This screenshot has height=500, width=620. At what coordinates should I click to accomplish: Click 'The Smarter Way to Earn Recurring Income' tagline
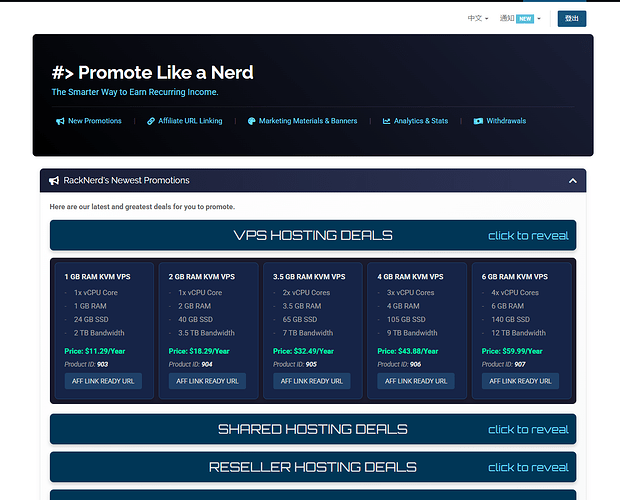point(135,92)
